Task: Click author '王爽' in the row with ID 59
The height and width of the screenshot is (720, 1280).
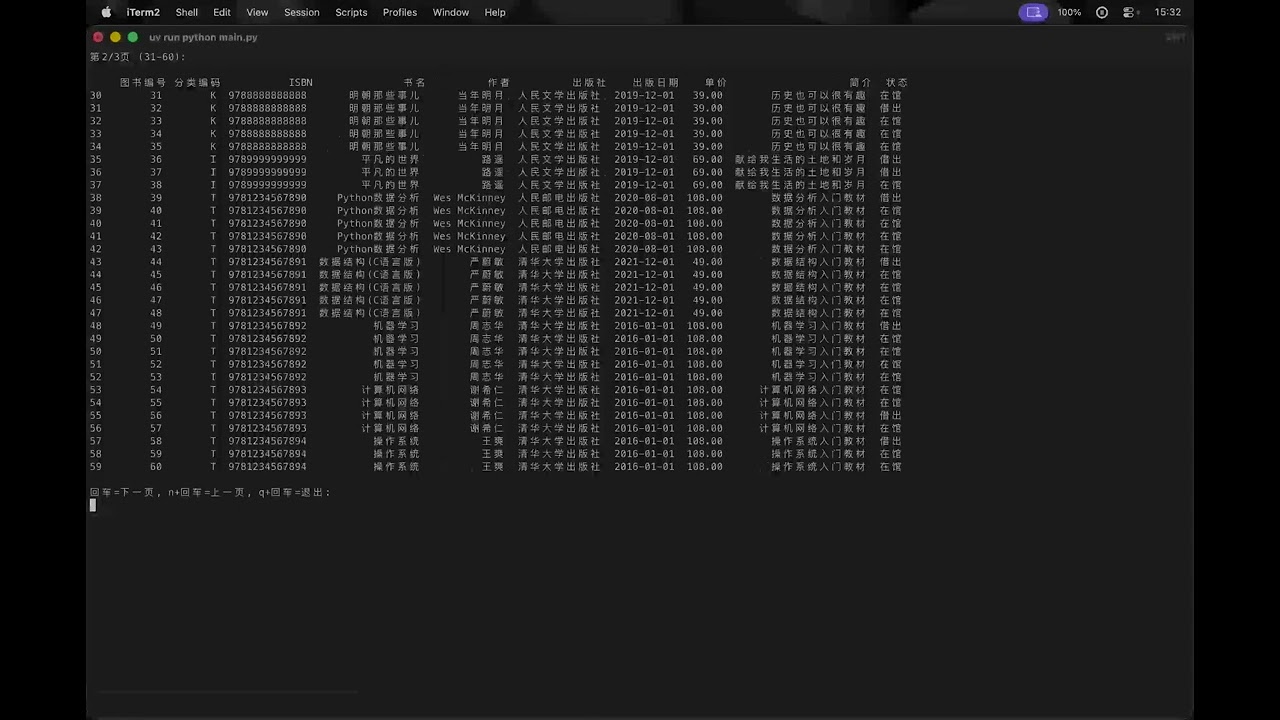Action: coord(493,454)
